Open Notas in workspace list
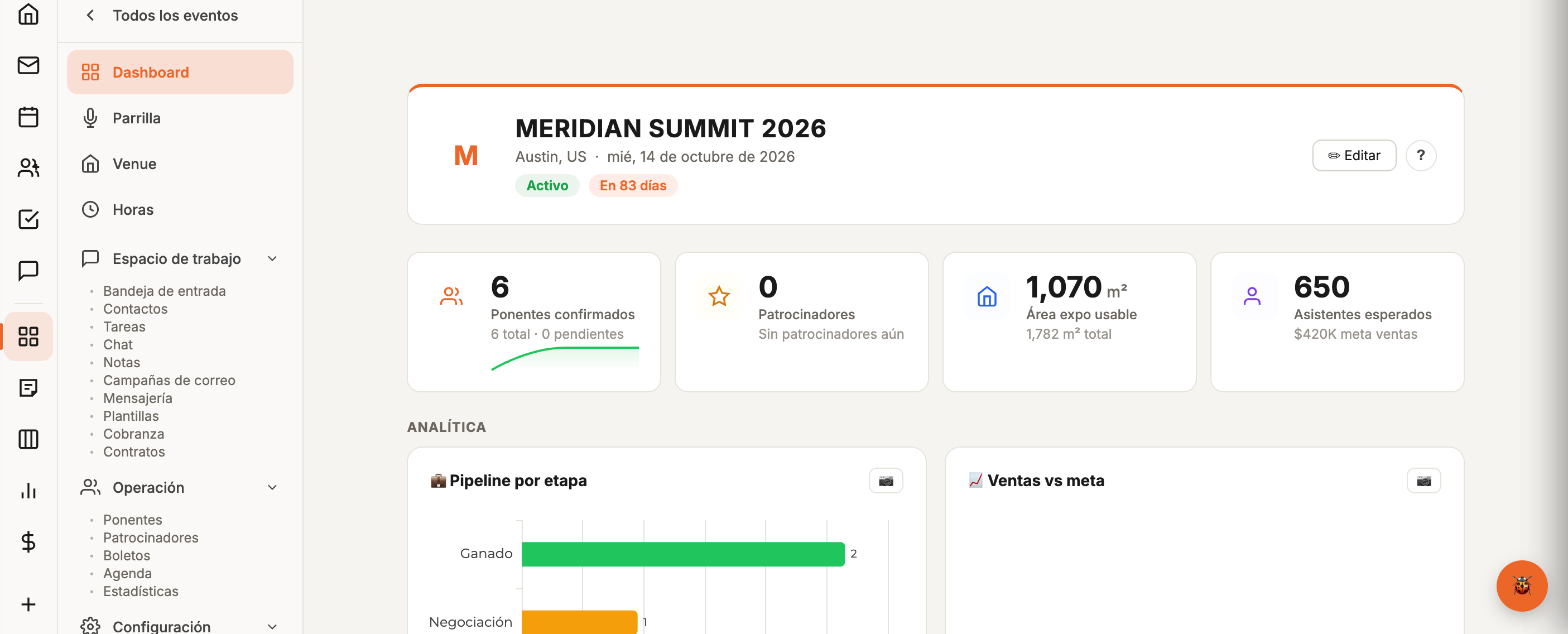Image resolution: width=1568 pixels, height=634 pixels. click(x=121, y=363)
